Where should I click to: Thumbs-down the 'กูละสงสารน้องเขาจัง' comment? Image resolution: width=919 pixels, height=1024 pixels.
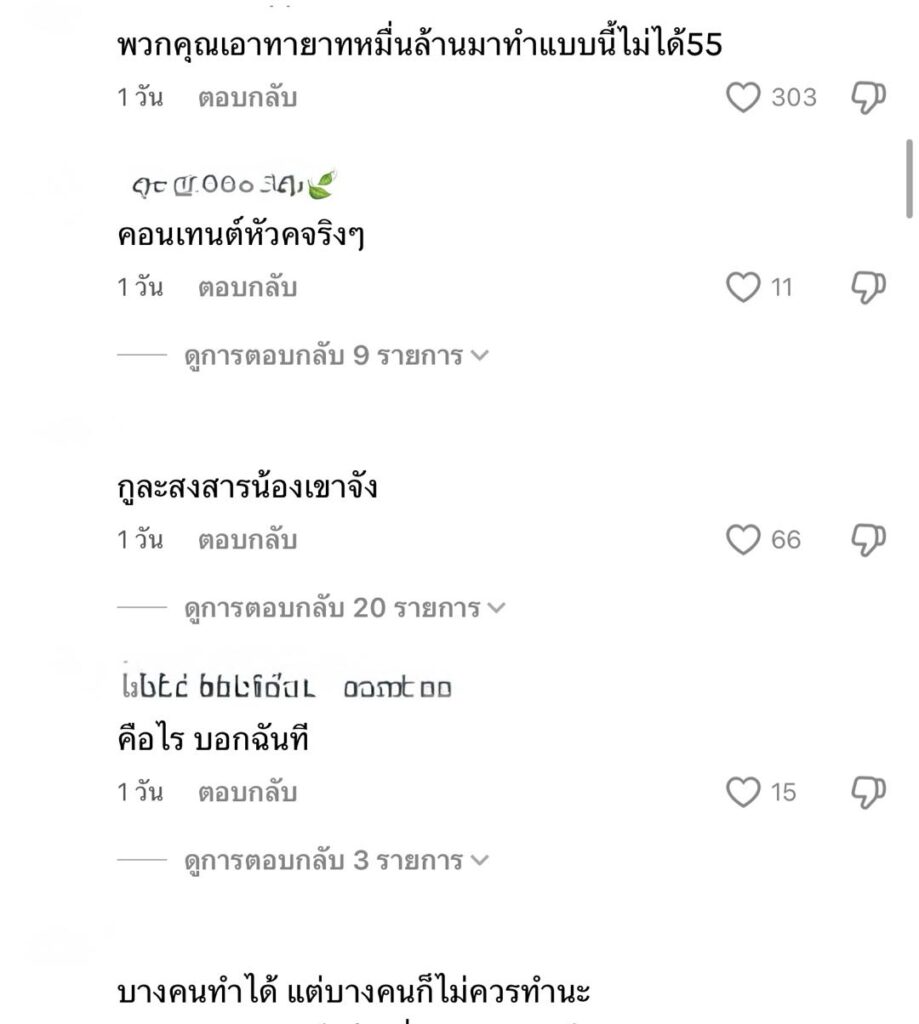pos(869,540)
